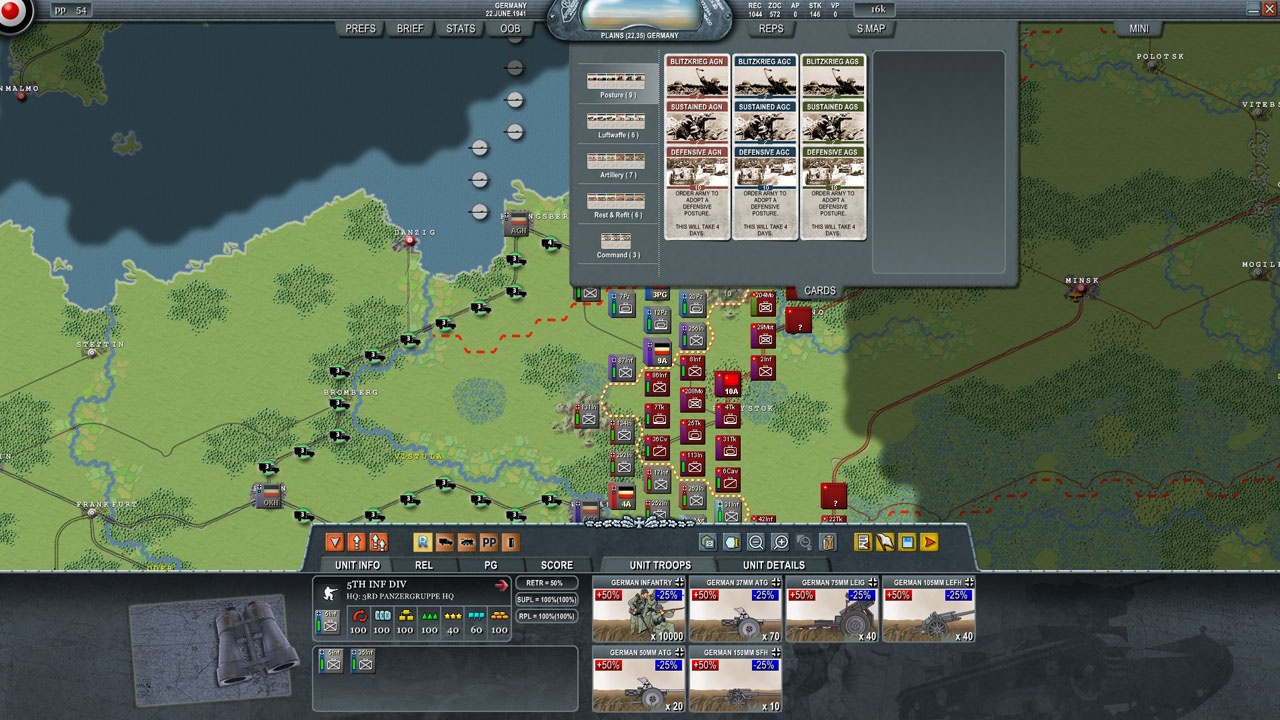Select the German Infantry troop thumbnail
The width and height of the screenshot is (1280, 720).
pos(640,610)
